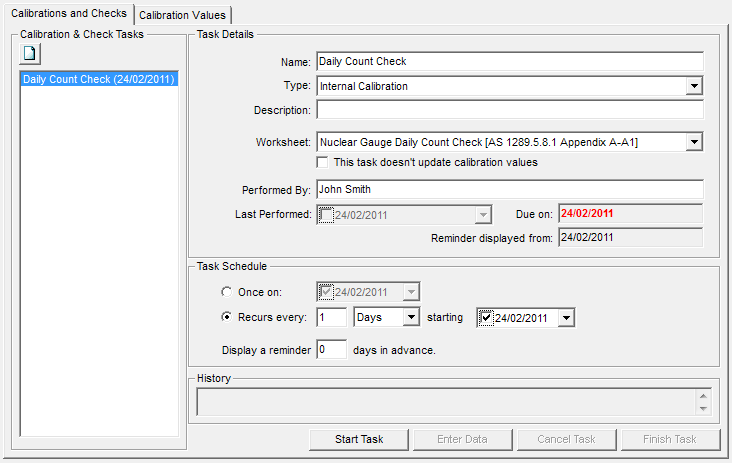Click the new task document icon
Screen dimensions: 732x463
click(29, 52)
